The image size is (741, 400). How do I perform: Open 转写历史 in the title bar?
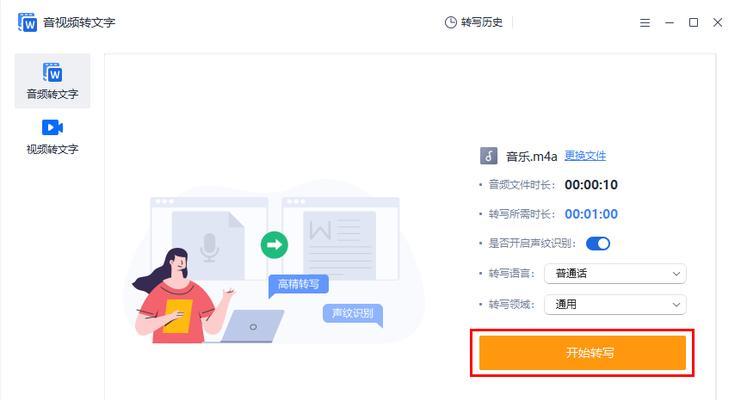pyautogui.click(x=474, y=22)
